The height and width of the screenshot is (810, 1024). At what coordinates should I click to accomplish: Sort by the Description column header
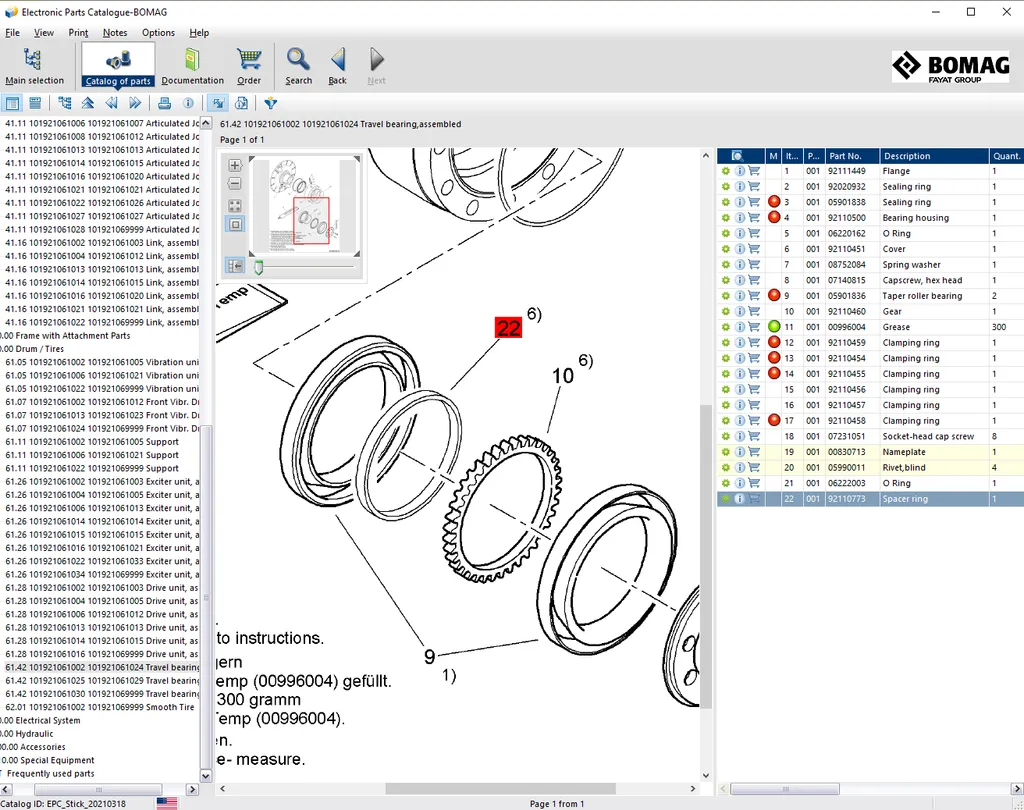pos(934,155)
